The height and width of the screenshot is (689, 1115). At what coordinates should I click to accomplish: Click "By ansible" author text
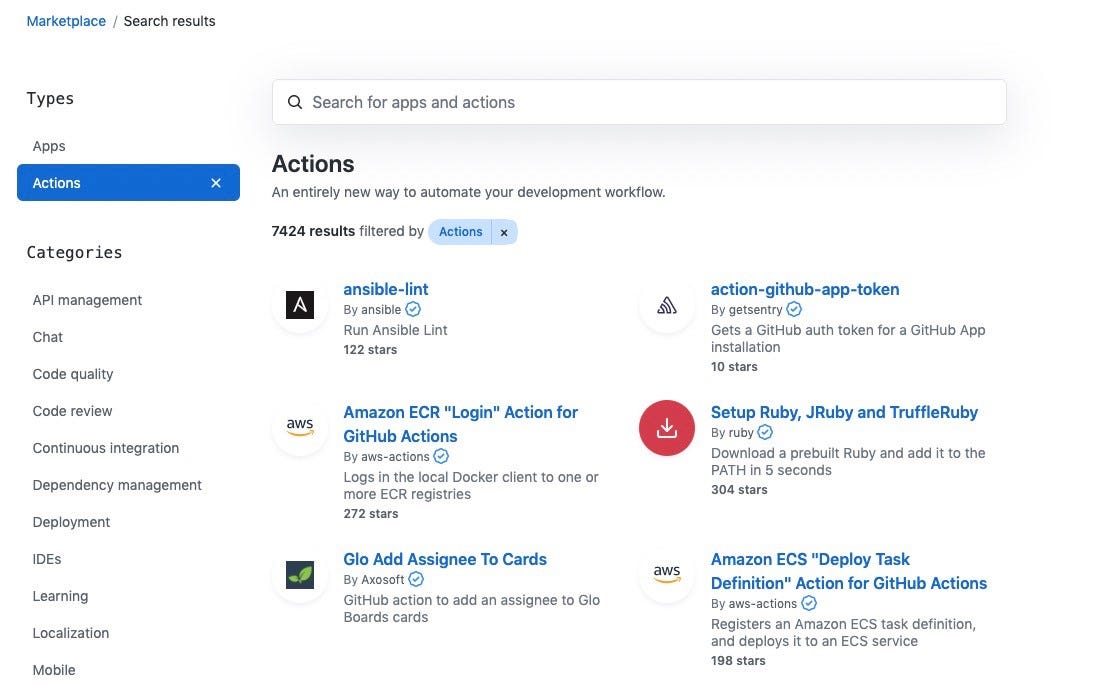click(373, 310)
